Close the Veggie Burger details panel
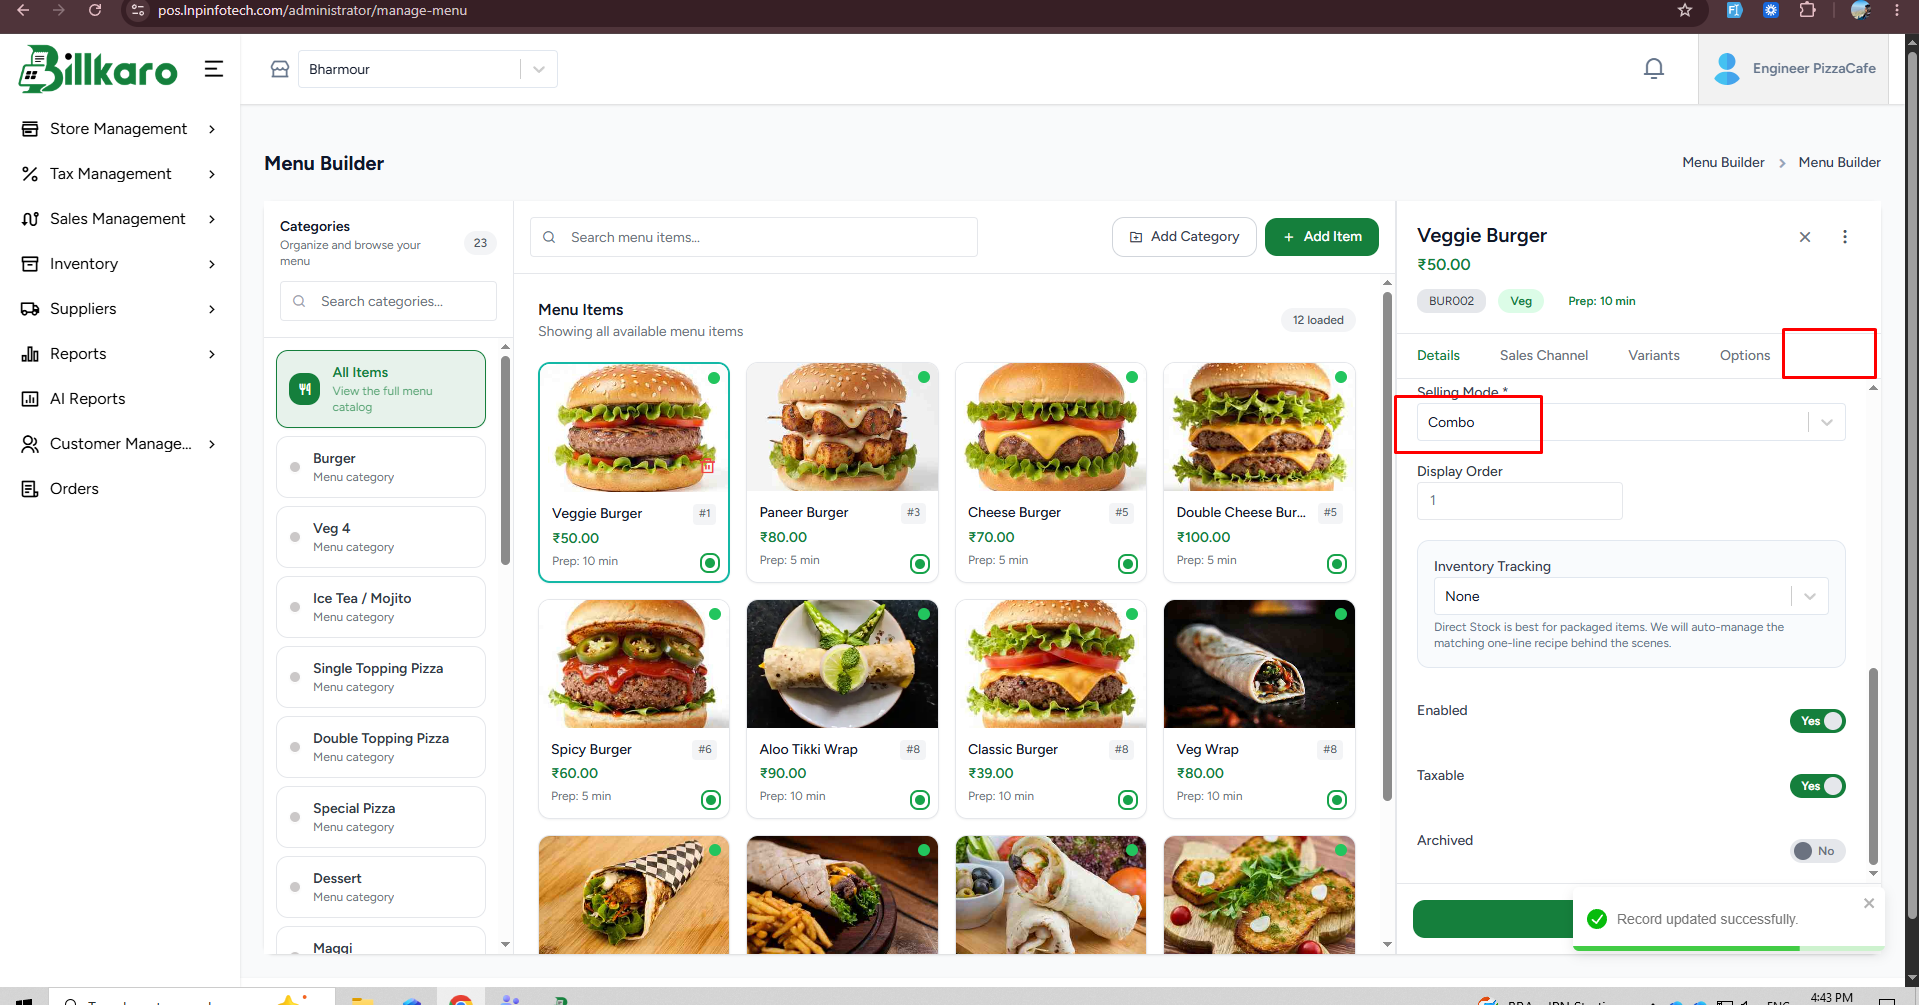This screenshot has width=1919, height=1005. (1805, 237)
